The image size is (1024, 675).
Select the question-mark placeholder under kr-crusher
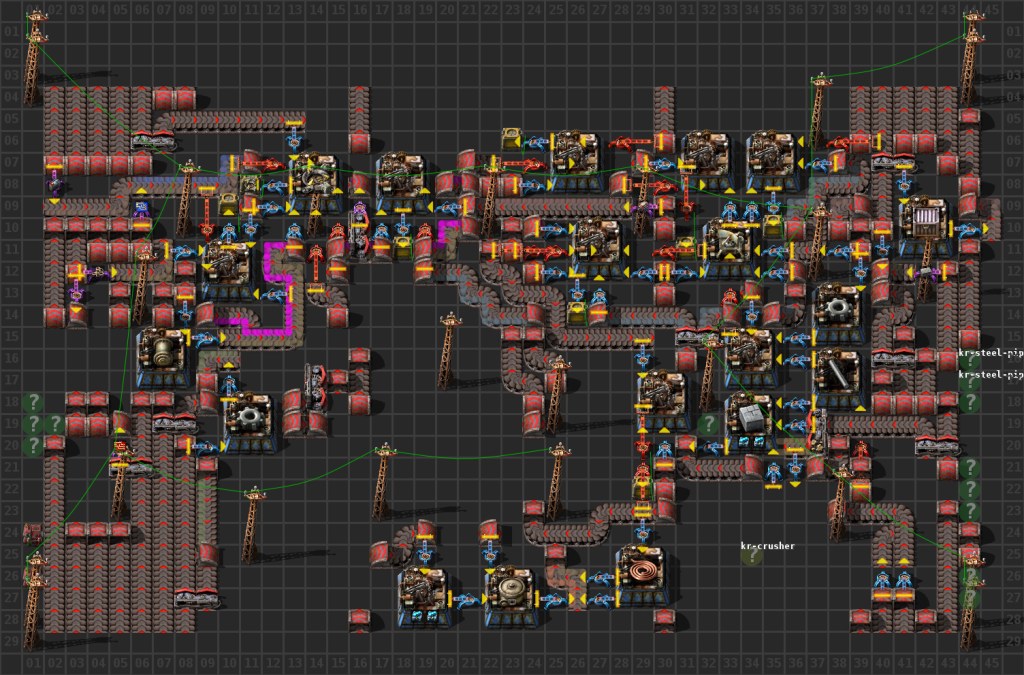(752, 556)
